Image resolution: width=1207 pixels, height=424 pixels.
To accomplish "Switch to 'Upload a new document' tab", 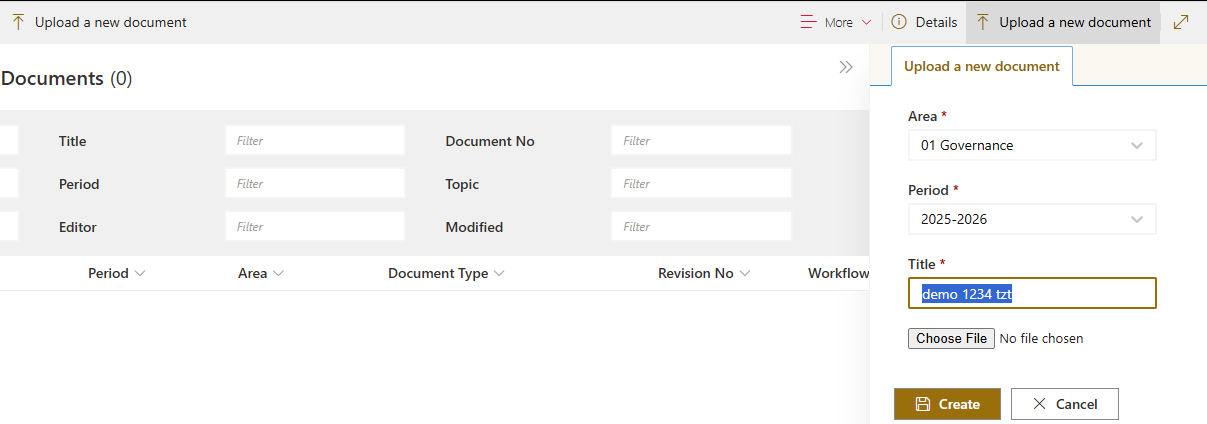I will pyautogui.click(x=981, y=66).
